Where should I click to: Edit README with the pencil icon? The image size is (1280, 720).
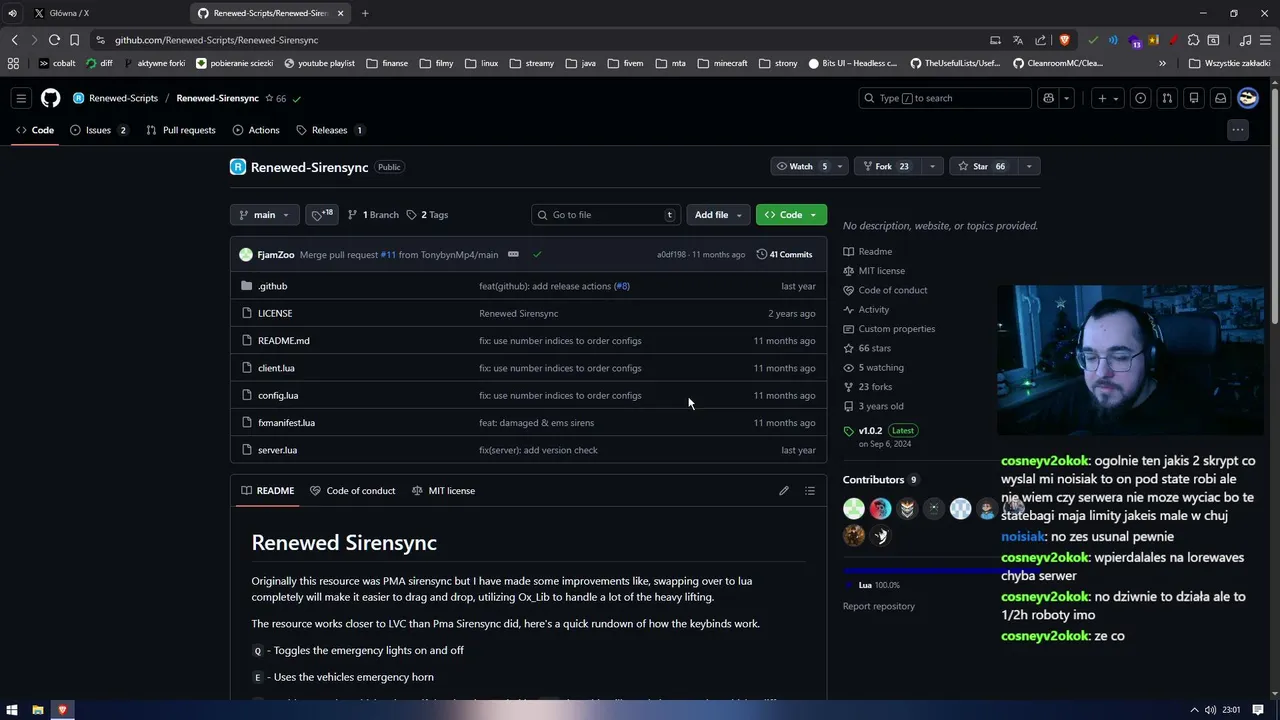[784, 491]
